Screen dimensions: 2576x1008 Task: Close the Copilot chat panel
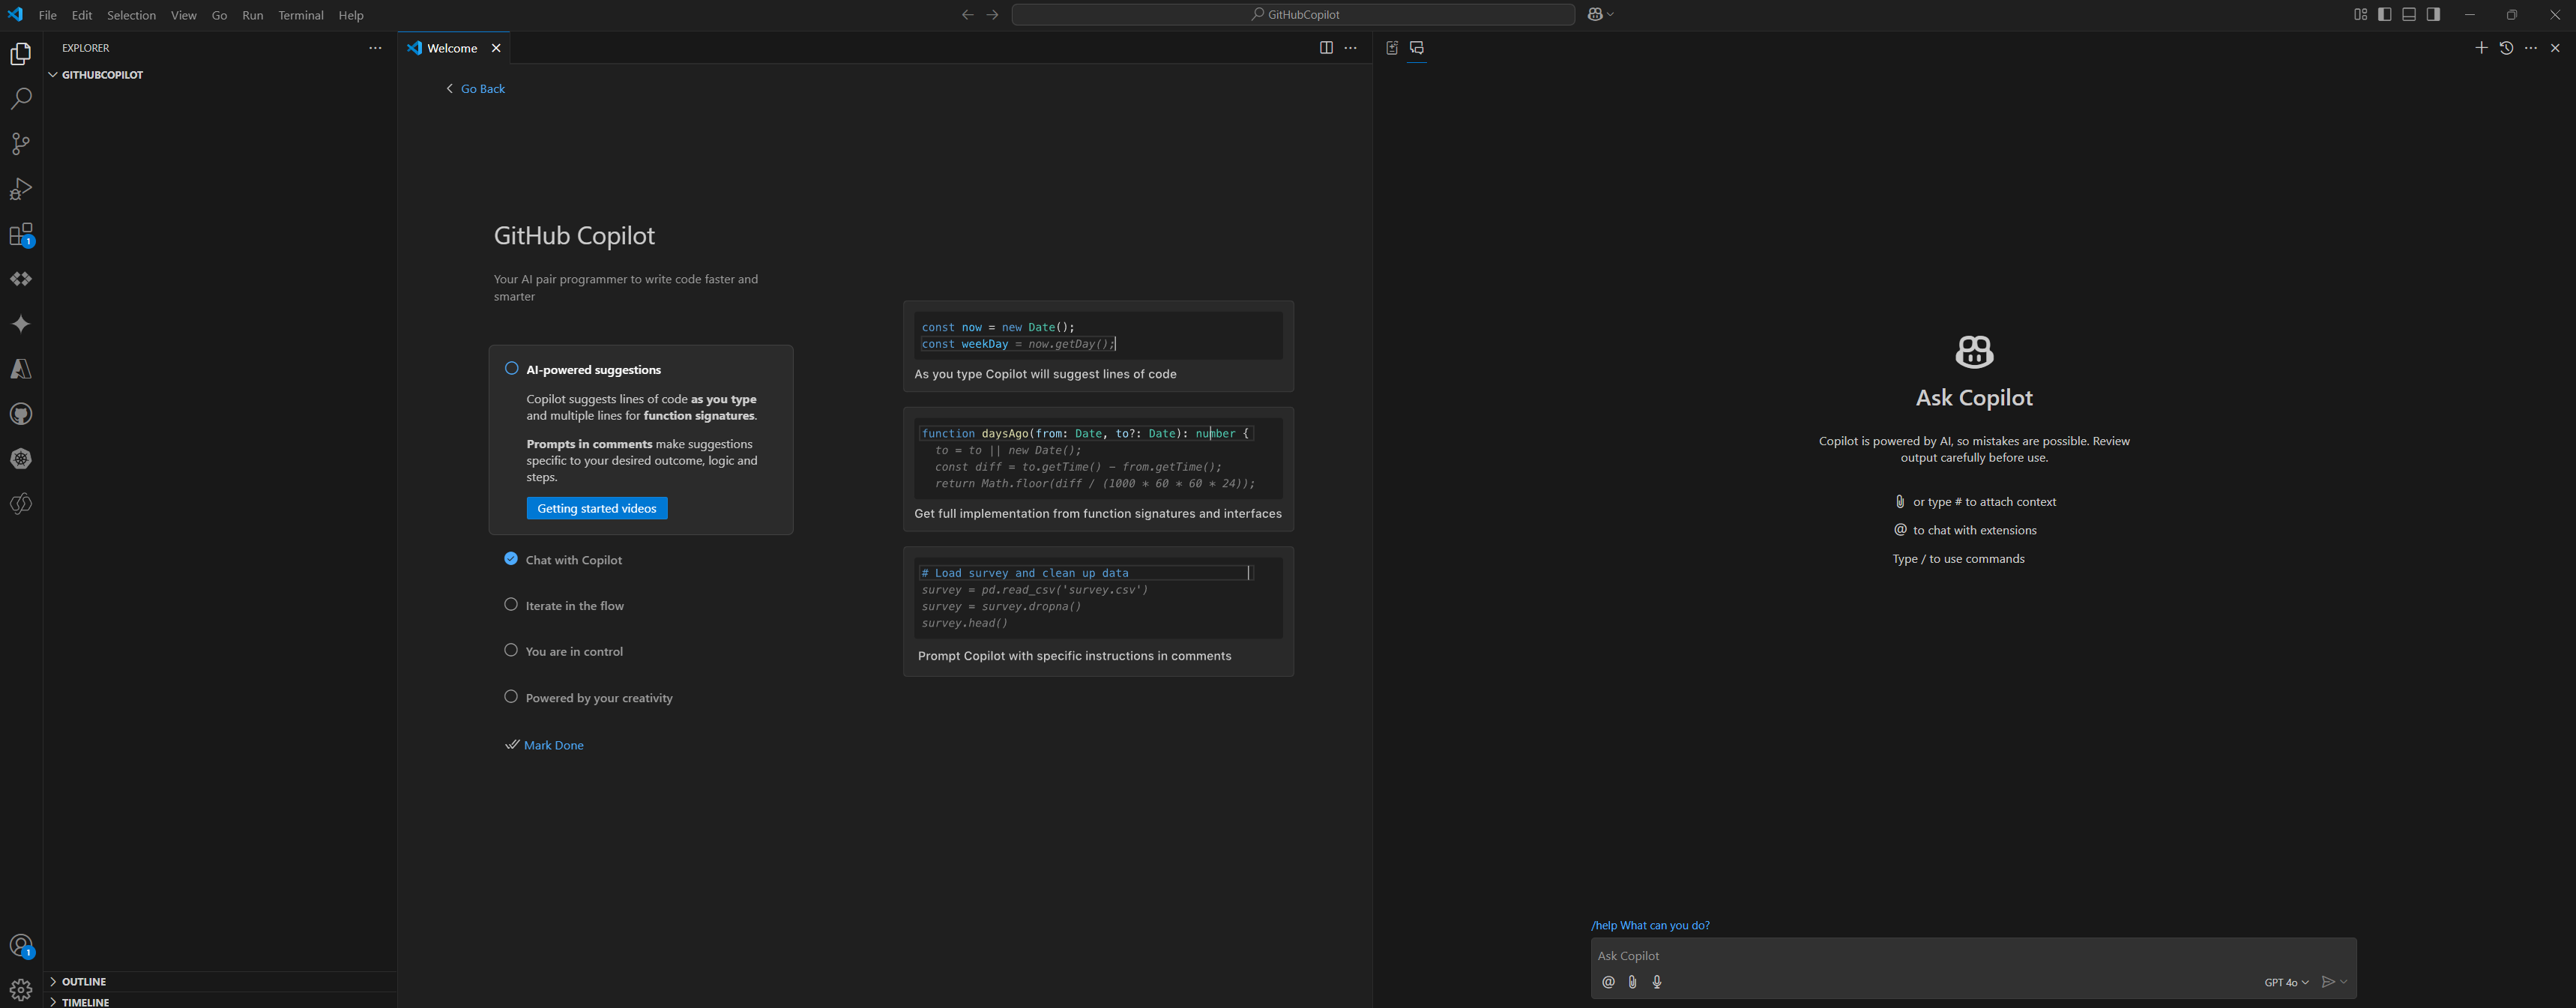click(x=2556, y=48)
